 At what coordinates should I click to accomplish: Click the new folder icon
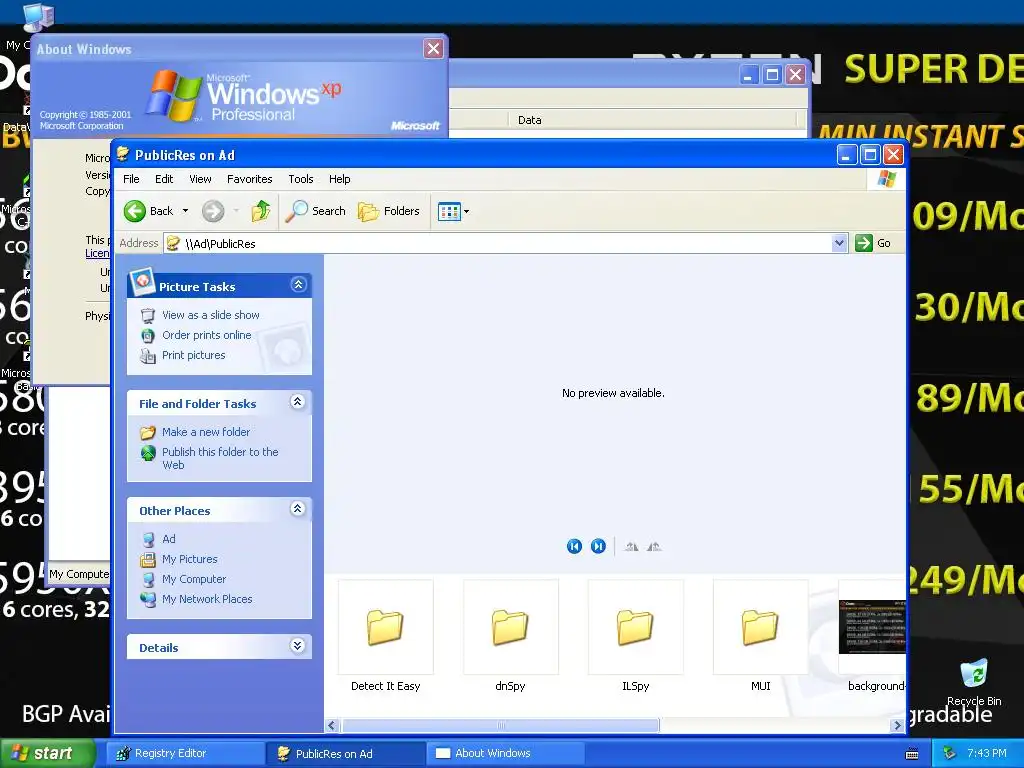148,432
